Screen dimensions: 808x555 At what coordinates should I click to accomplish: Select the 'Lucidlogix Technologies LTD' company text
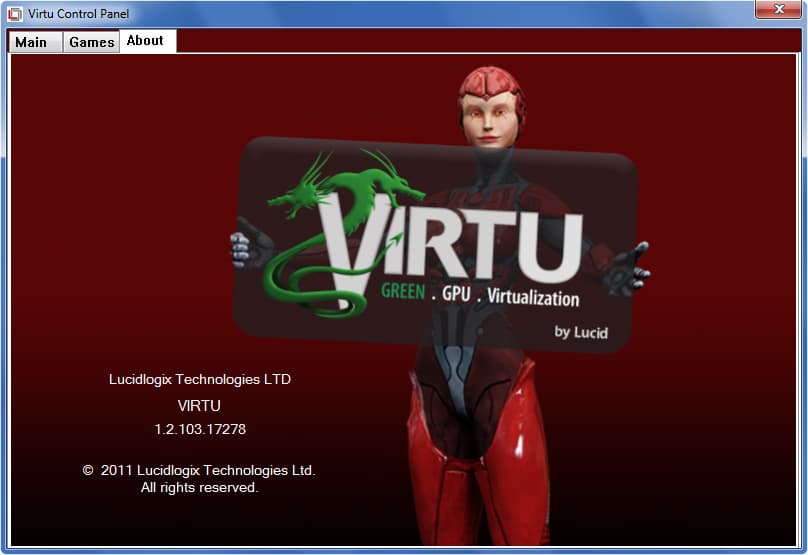(x=199, y=379)
